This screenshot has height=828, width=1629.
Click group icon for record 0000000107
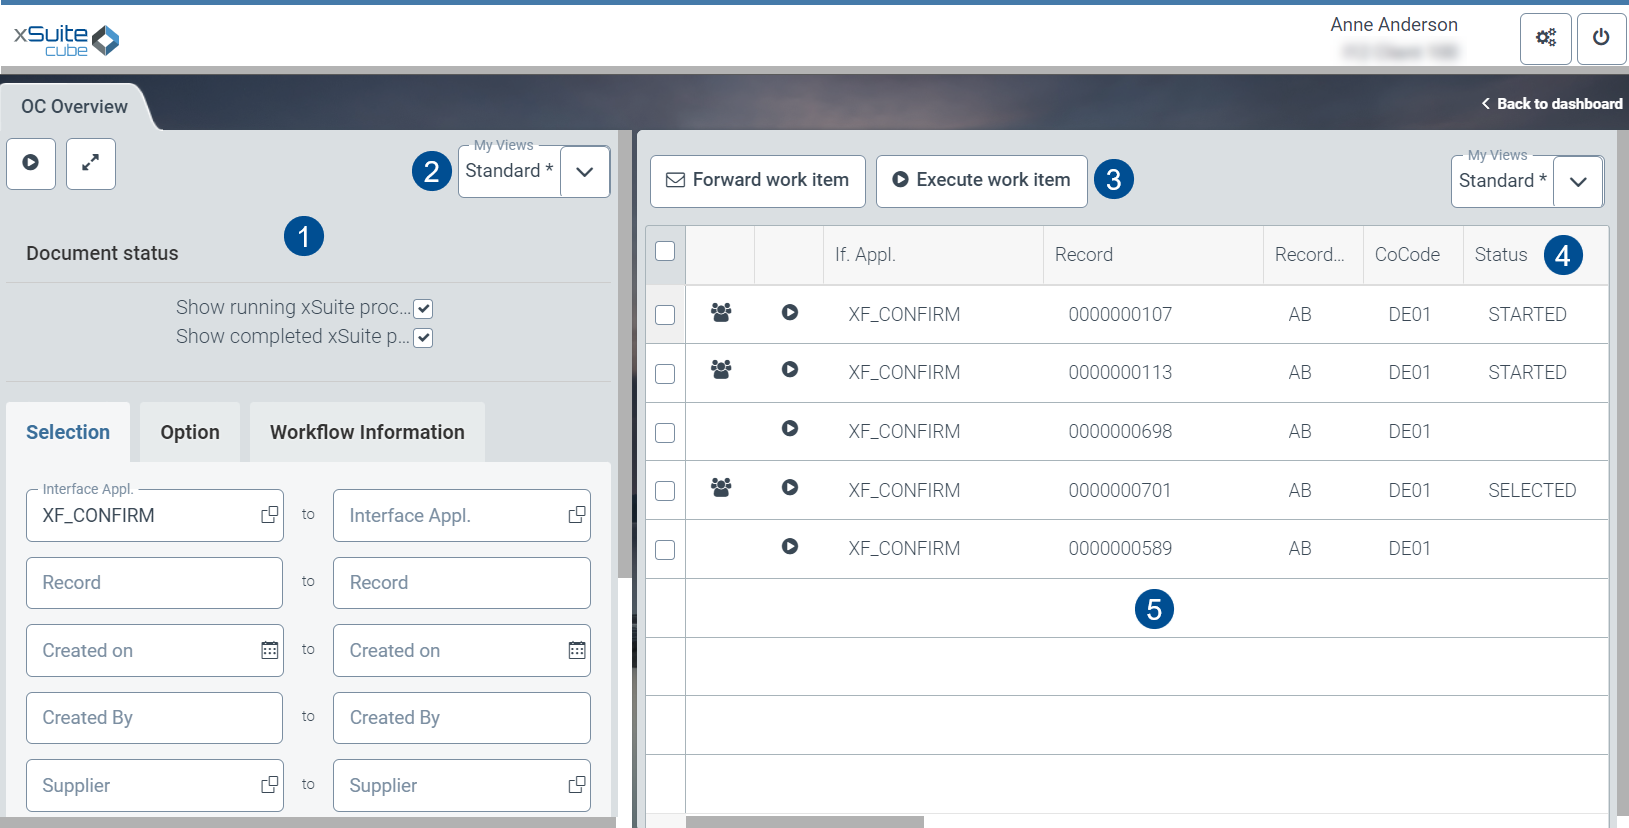click(x=720, y=313)
